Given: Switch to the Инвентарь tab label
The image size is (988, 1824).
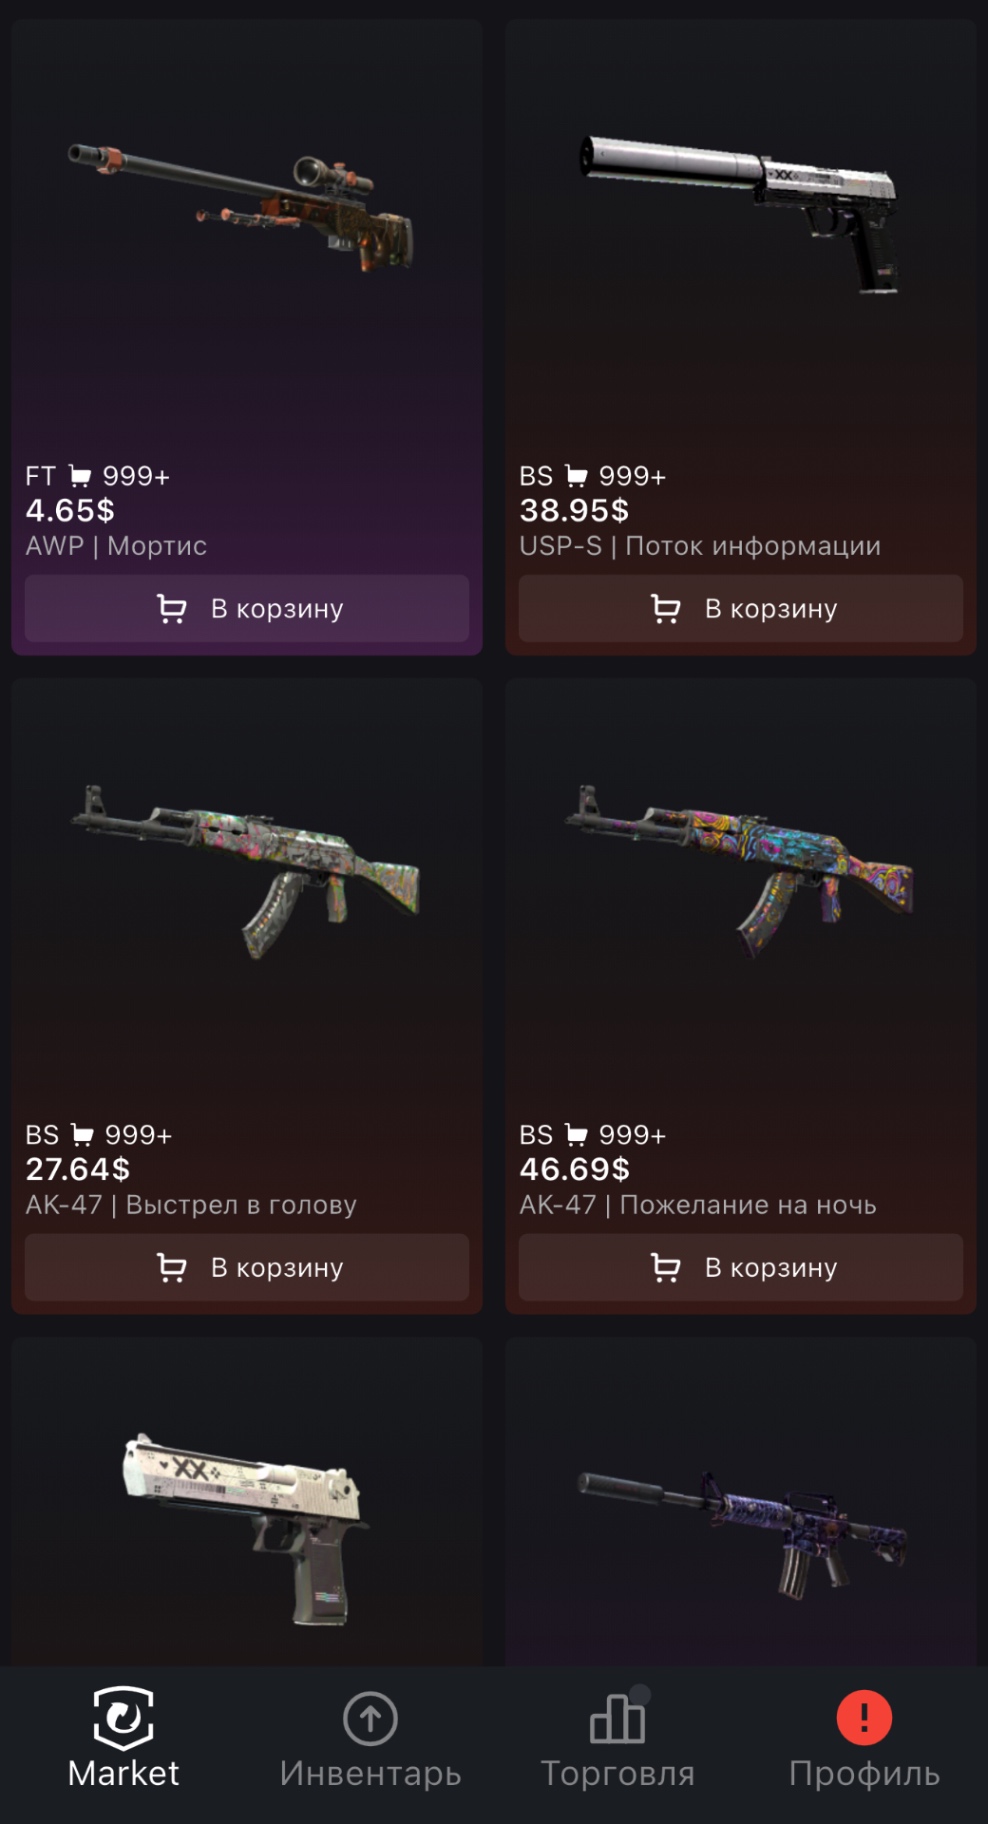Looking at the screenshot, I should pos(370,1774).
